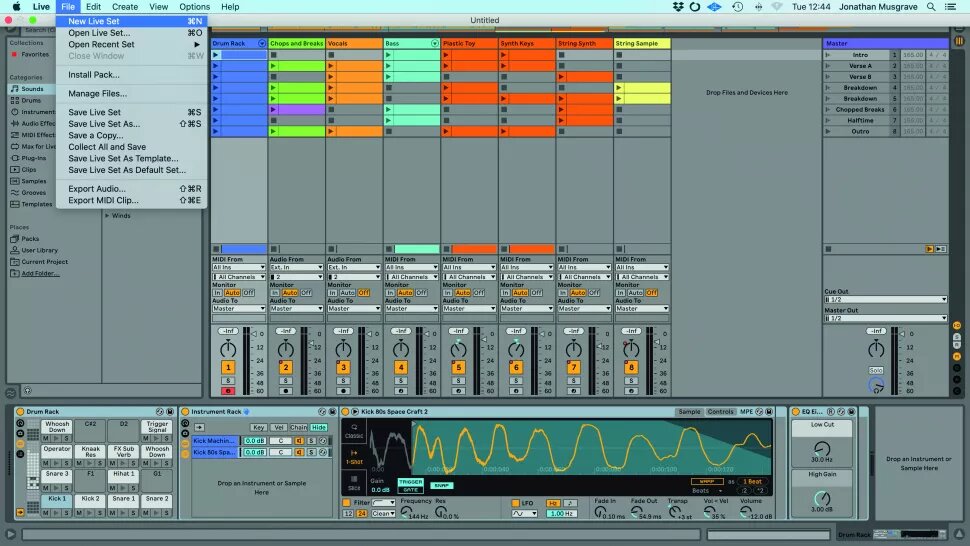Solo track 3 with its S button
The width and height of the screenshot is (970, 546).
pos(344,380)
